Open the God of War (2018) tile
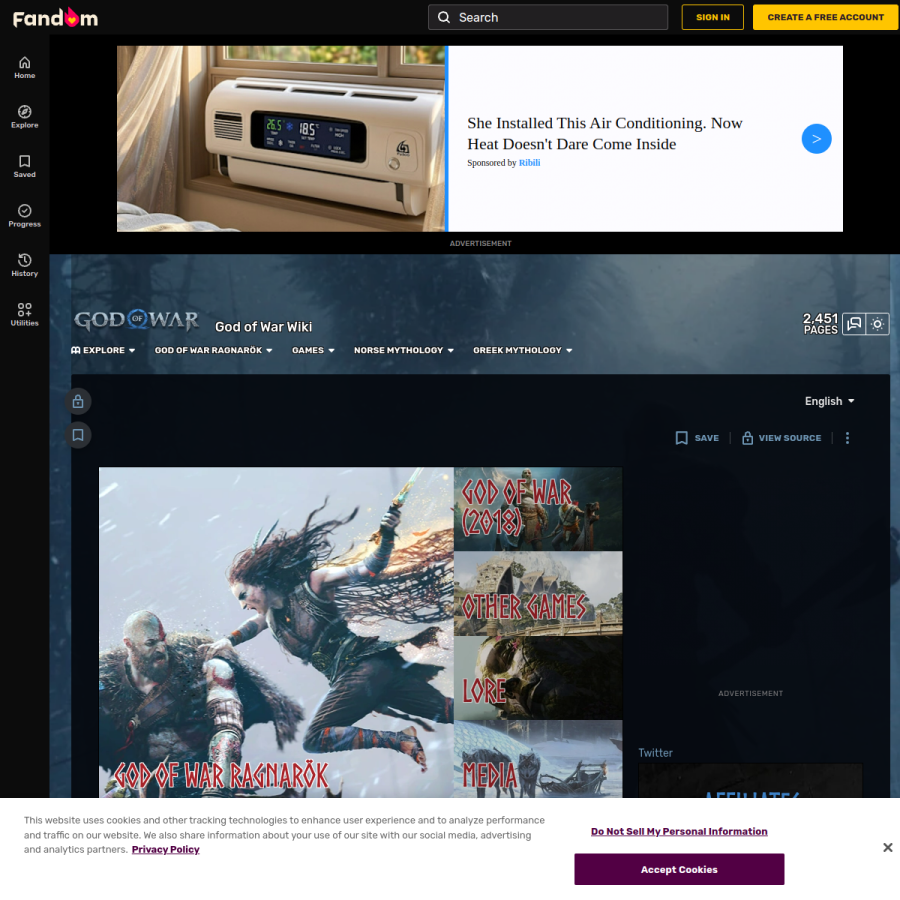The width and height of the screenshot is (900, 900). coord(538,509)
